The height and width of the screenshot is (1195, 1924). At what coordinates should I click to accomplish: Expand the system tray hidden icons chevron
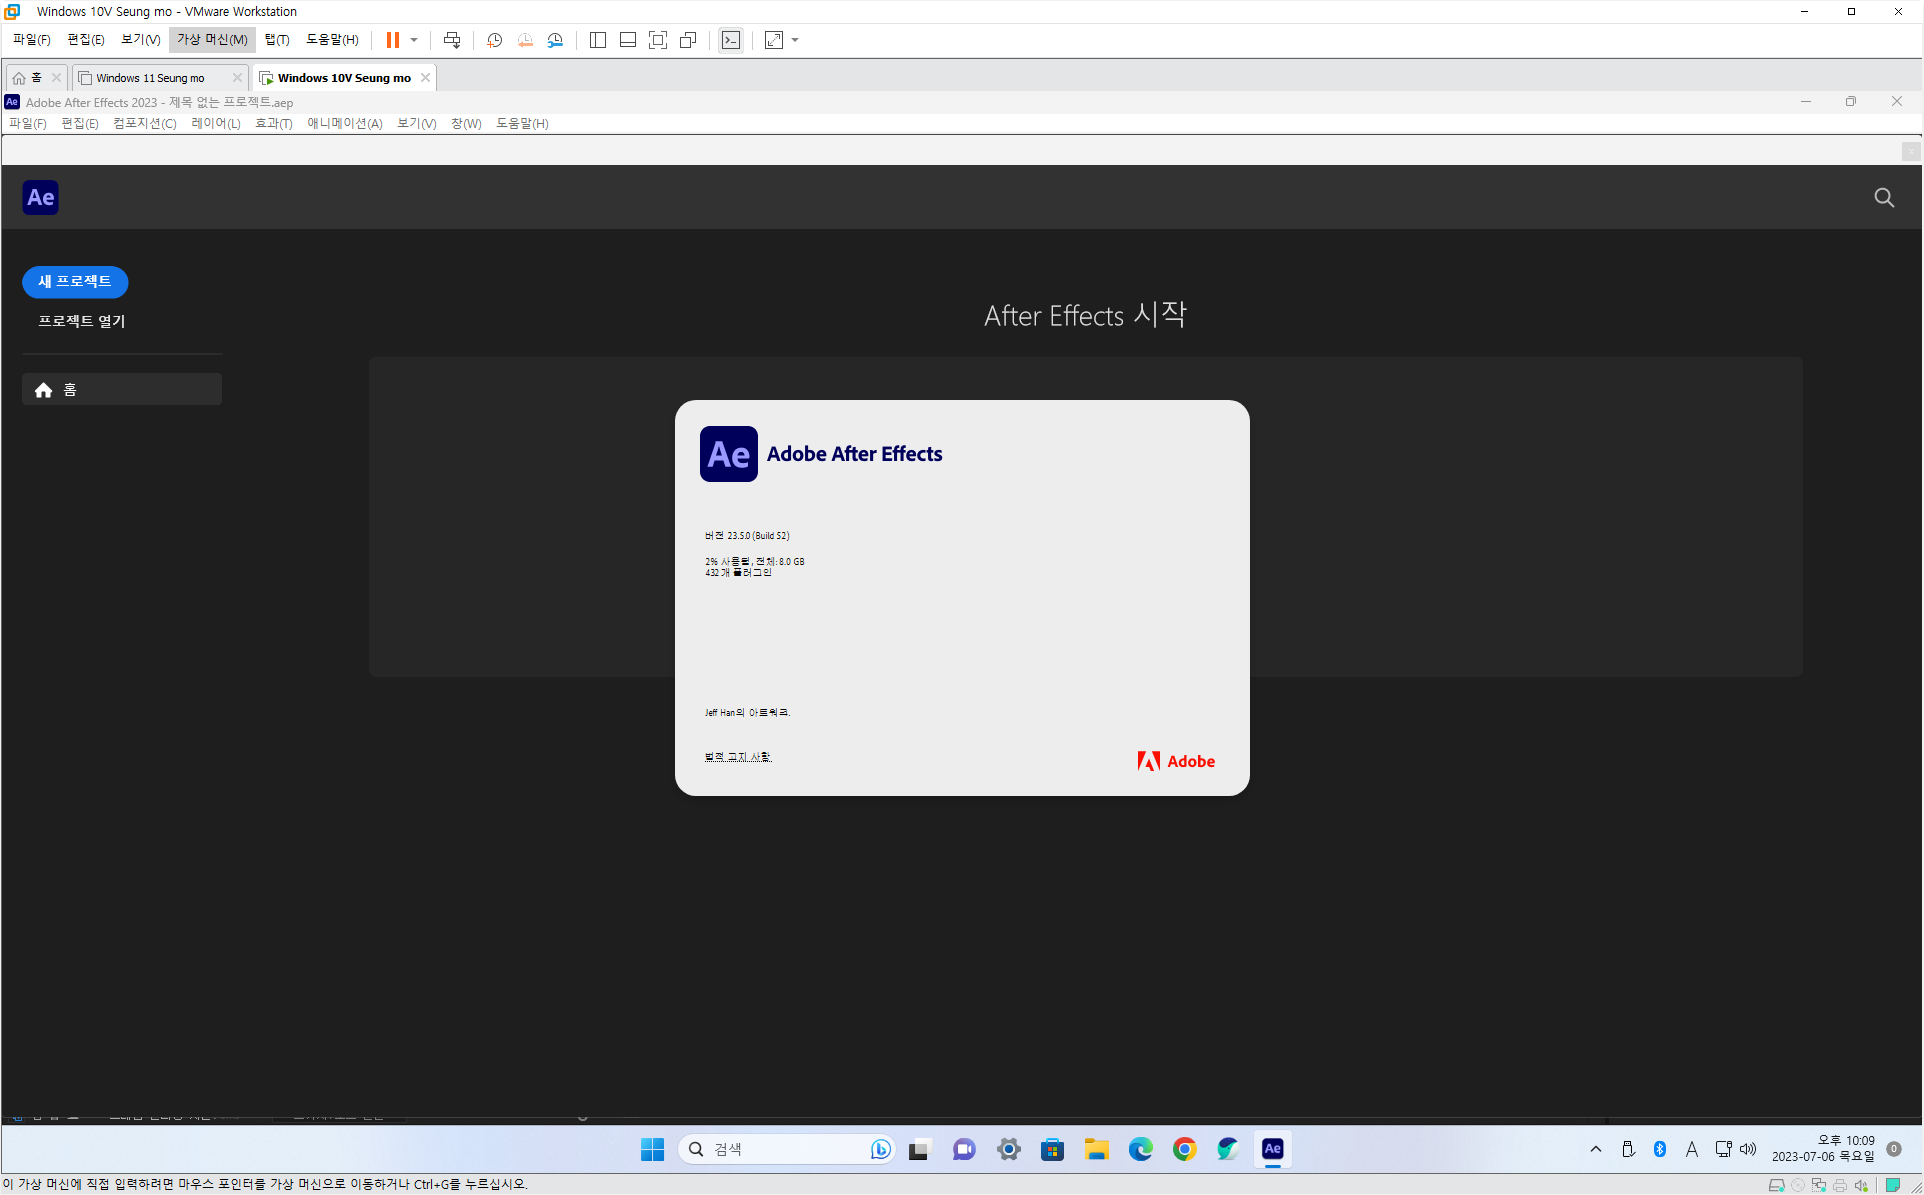click(x=1595, y=1150)
